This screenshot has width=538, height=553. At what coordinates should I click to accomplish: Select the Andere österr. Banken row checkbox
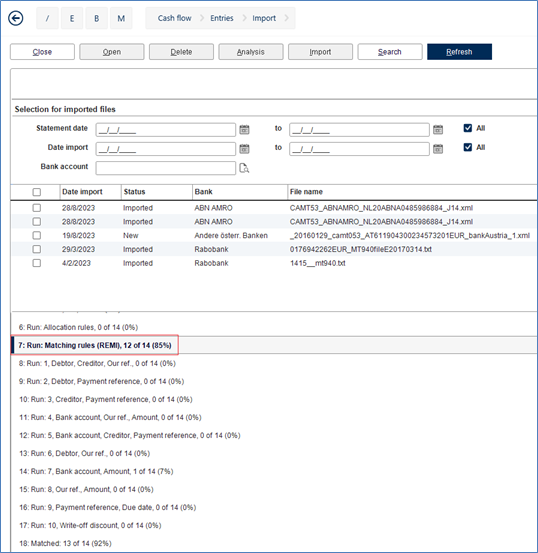(x=37, y=235)
